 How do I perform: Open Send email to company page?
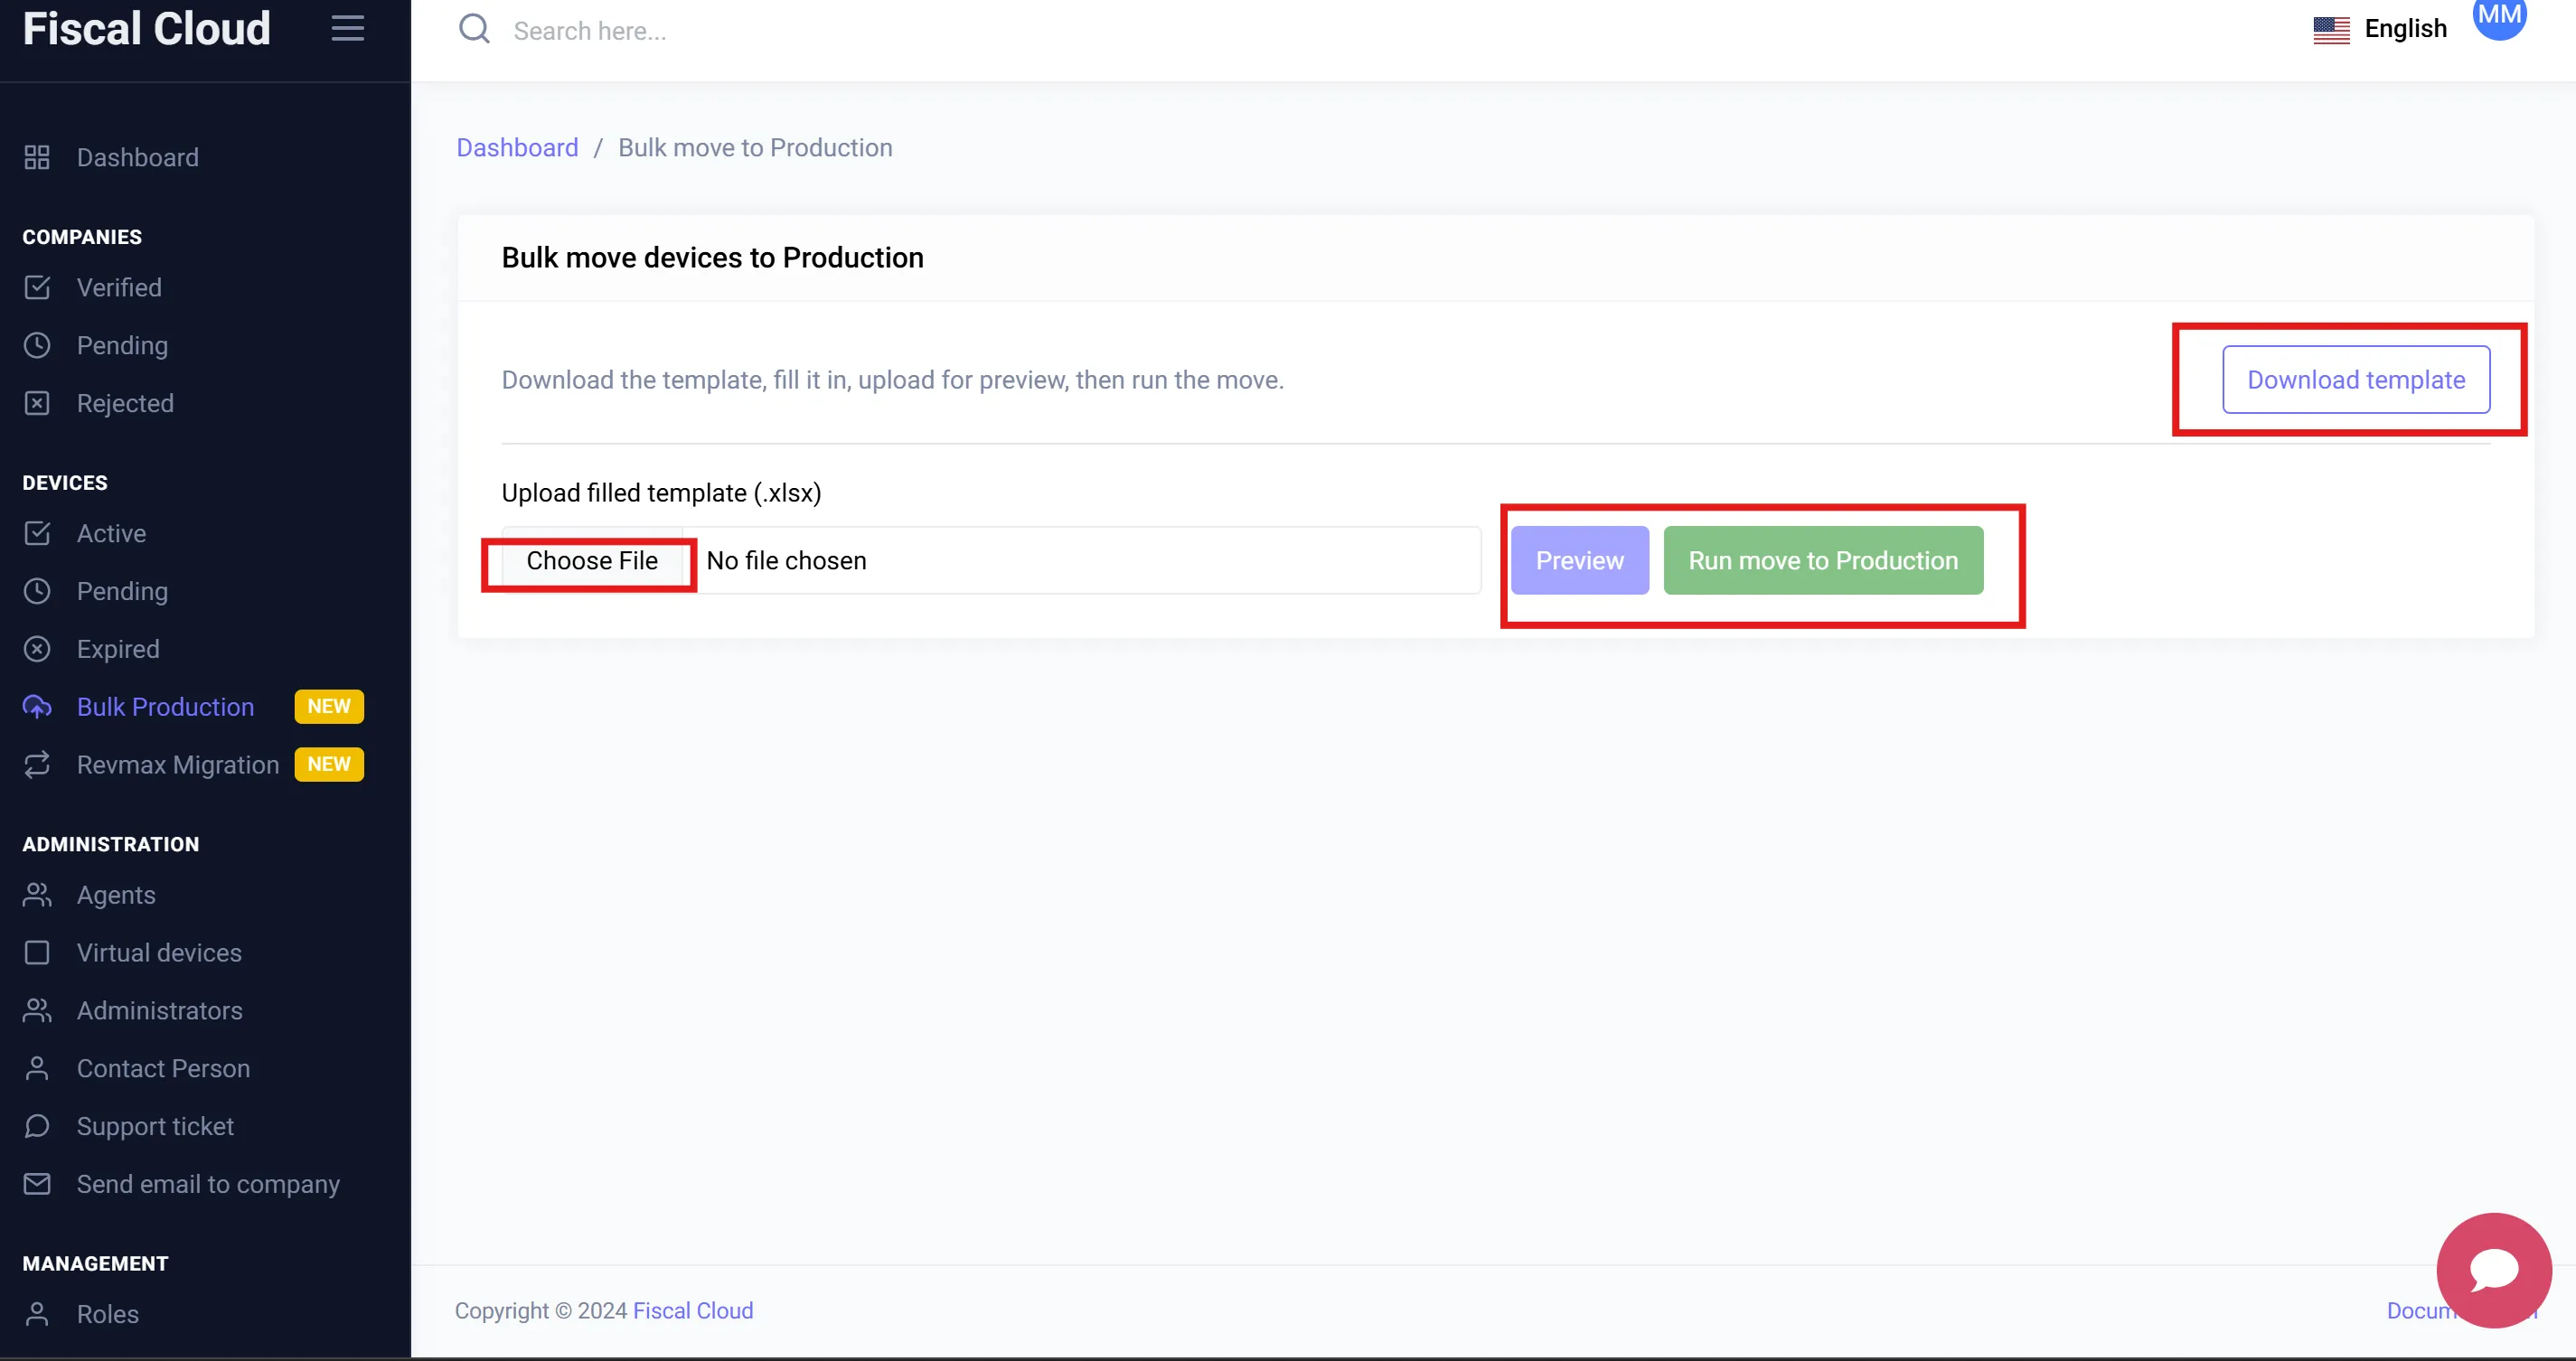pos(208,1185)
